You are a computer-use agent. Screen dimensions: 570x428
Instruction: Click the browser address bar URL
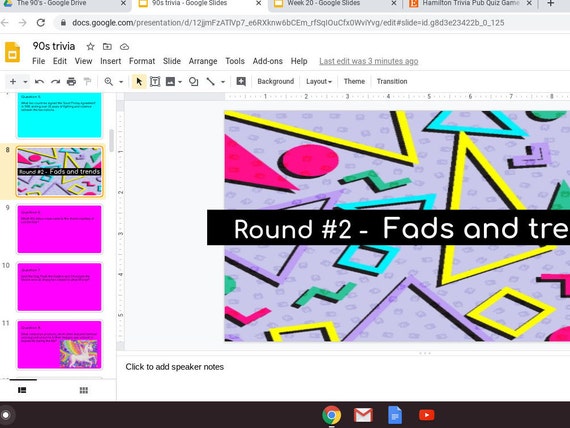288,23
